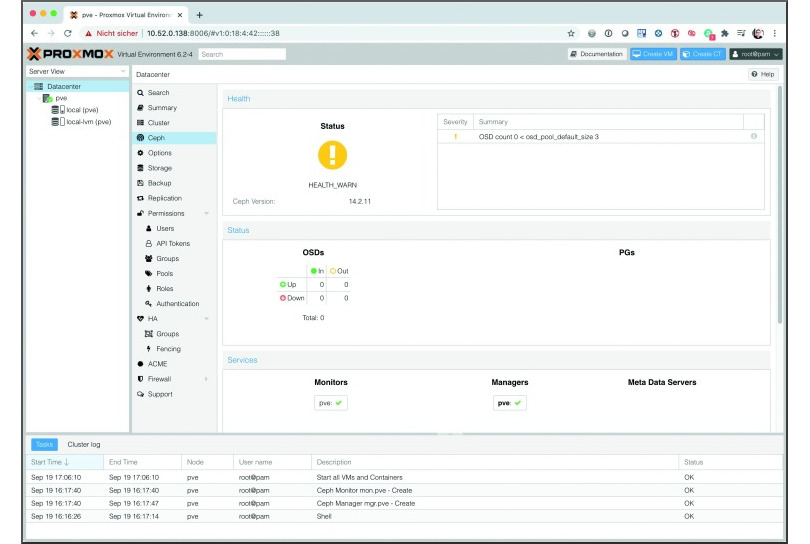Click the Replication icon in side menu
Viewport: 810px width, 544px height.
[141, 198]
